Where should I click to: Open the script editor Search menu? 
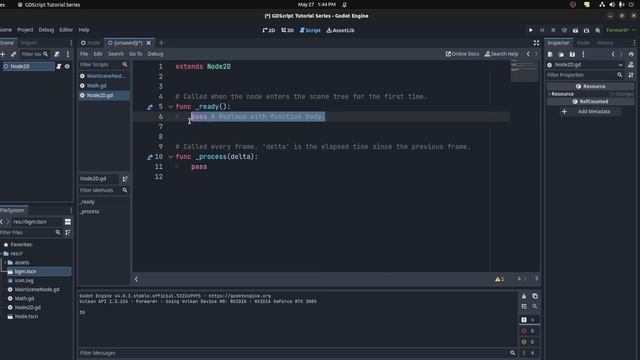tap(116, 54)
